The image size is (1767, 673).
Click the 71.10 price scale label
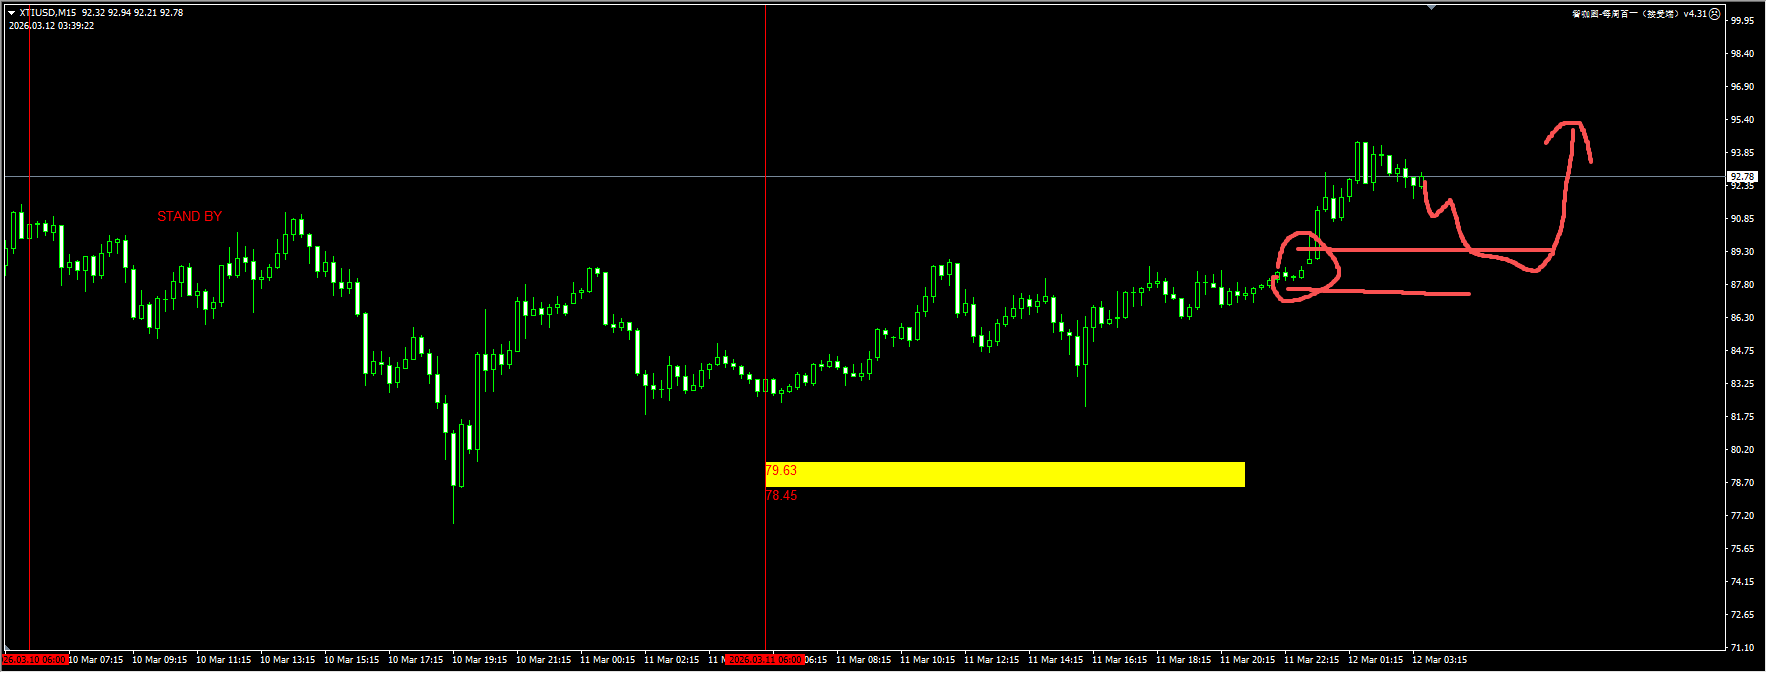pyautogui.click(x=1742, y=648)
